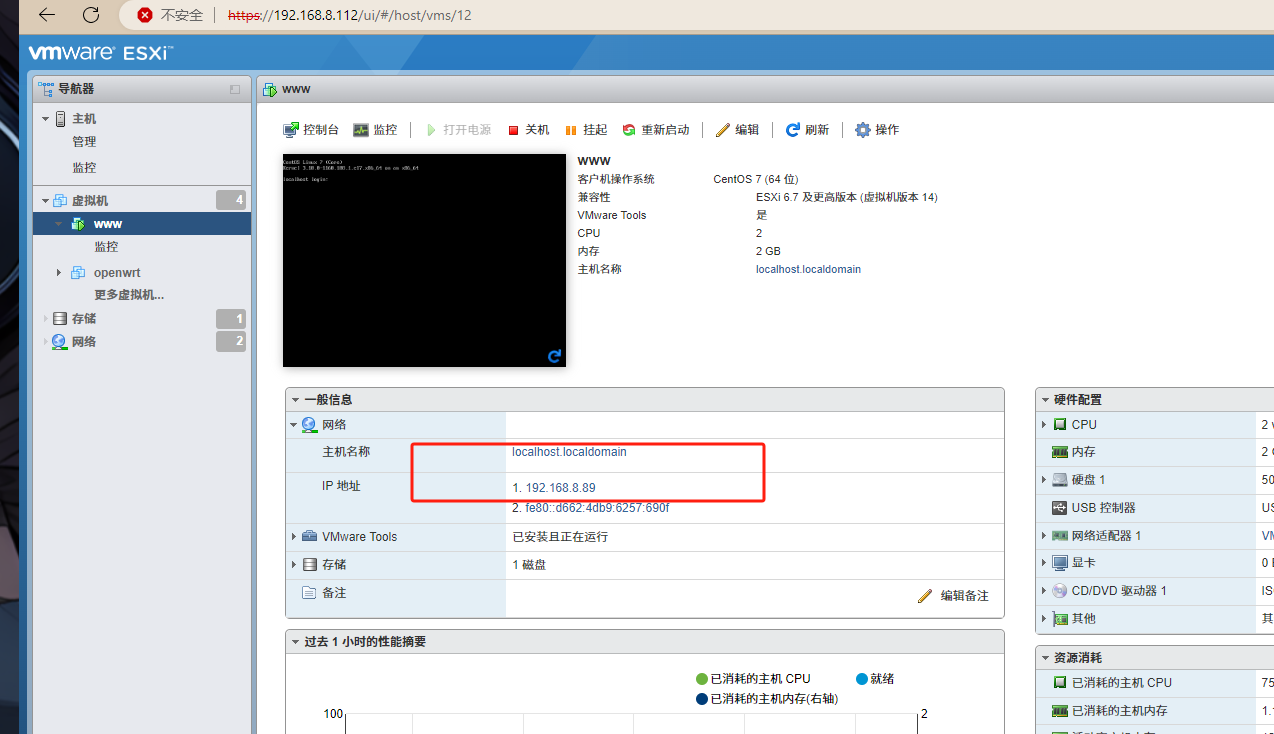
Task: Click 更多虚拟机... link
Action: coord(129,295)
